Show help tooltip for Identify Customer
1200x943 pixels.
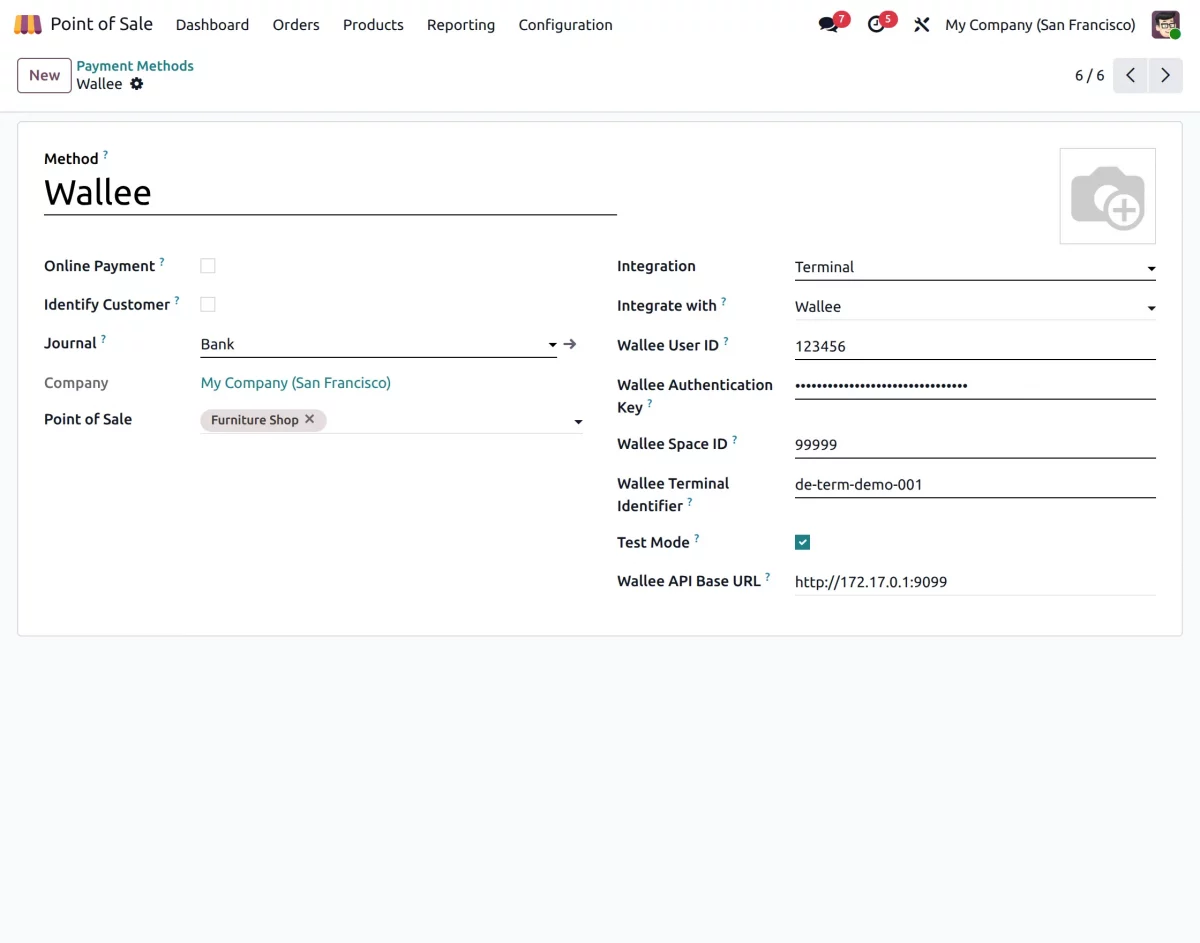[x=177, y=300]
